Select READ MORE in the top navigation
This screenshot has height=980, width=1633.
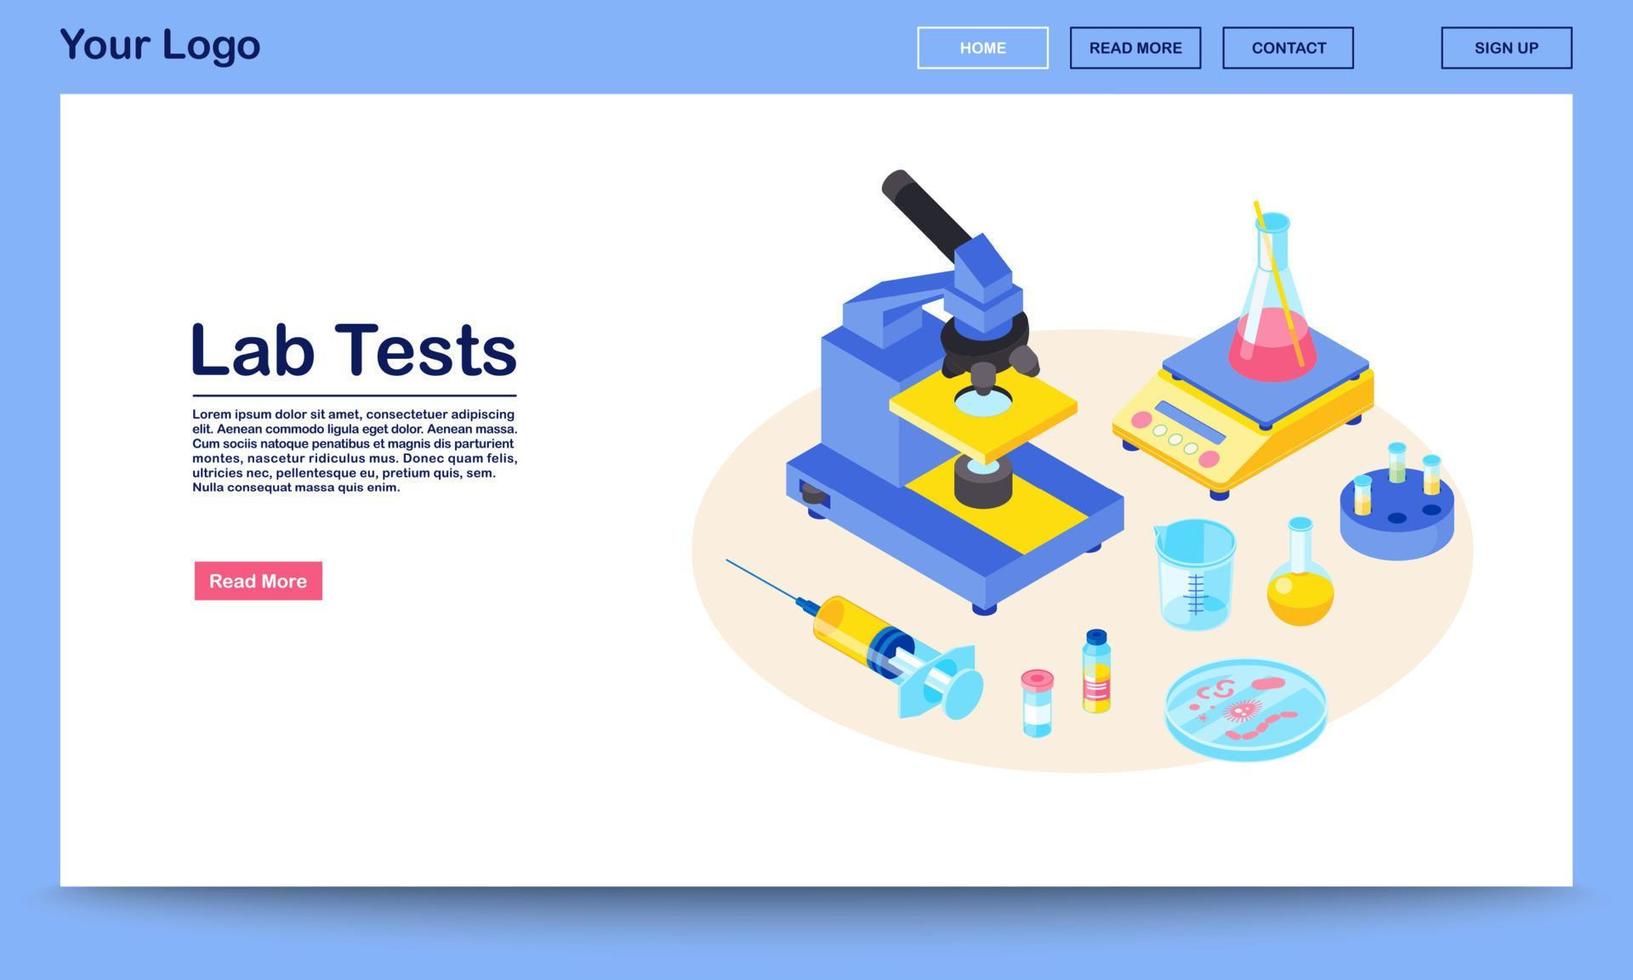coord(1135,47)
